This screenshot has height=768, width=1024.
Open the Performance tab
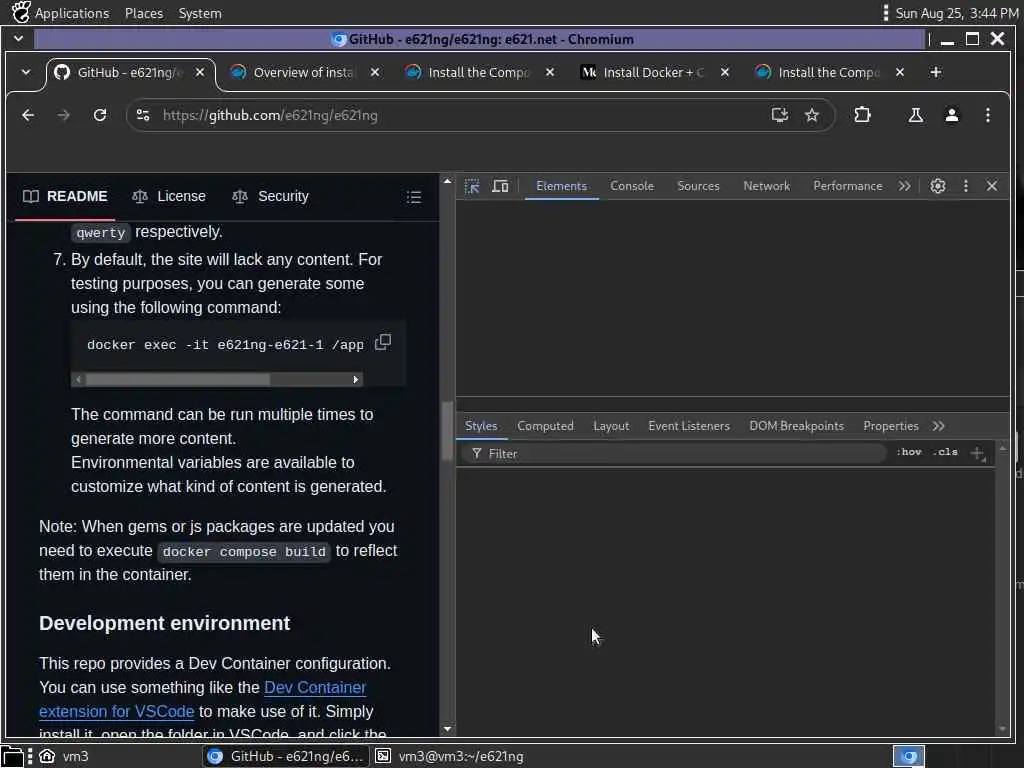847,186
